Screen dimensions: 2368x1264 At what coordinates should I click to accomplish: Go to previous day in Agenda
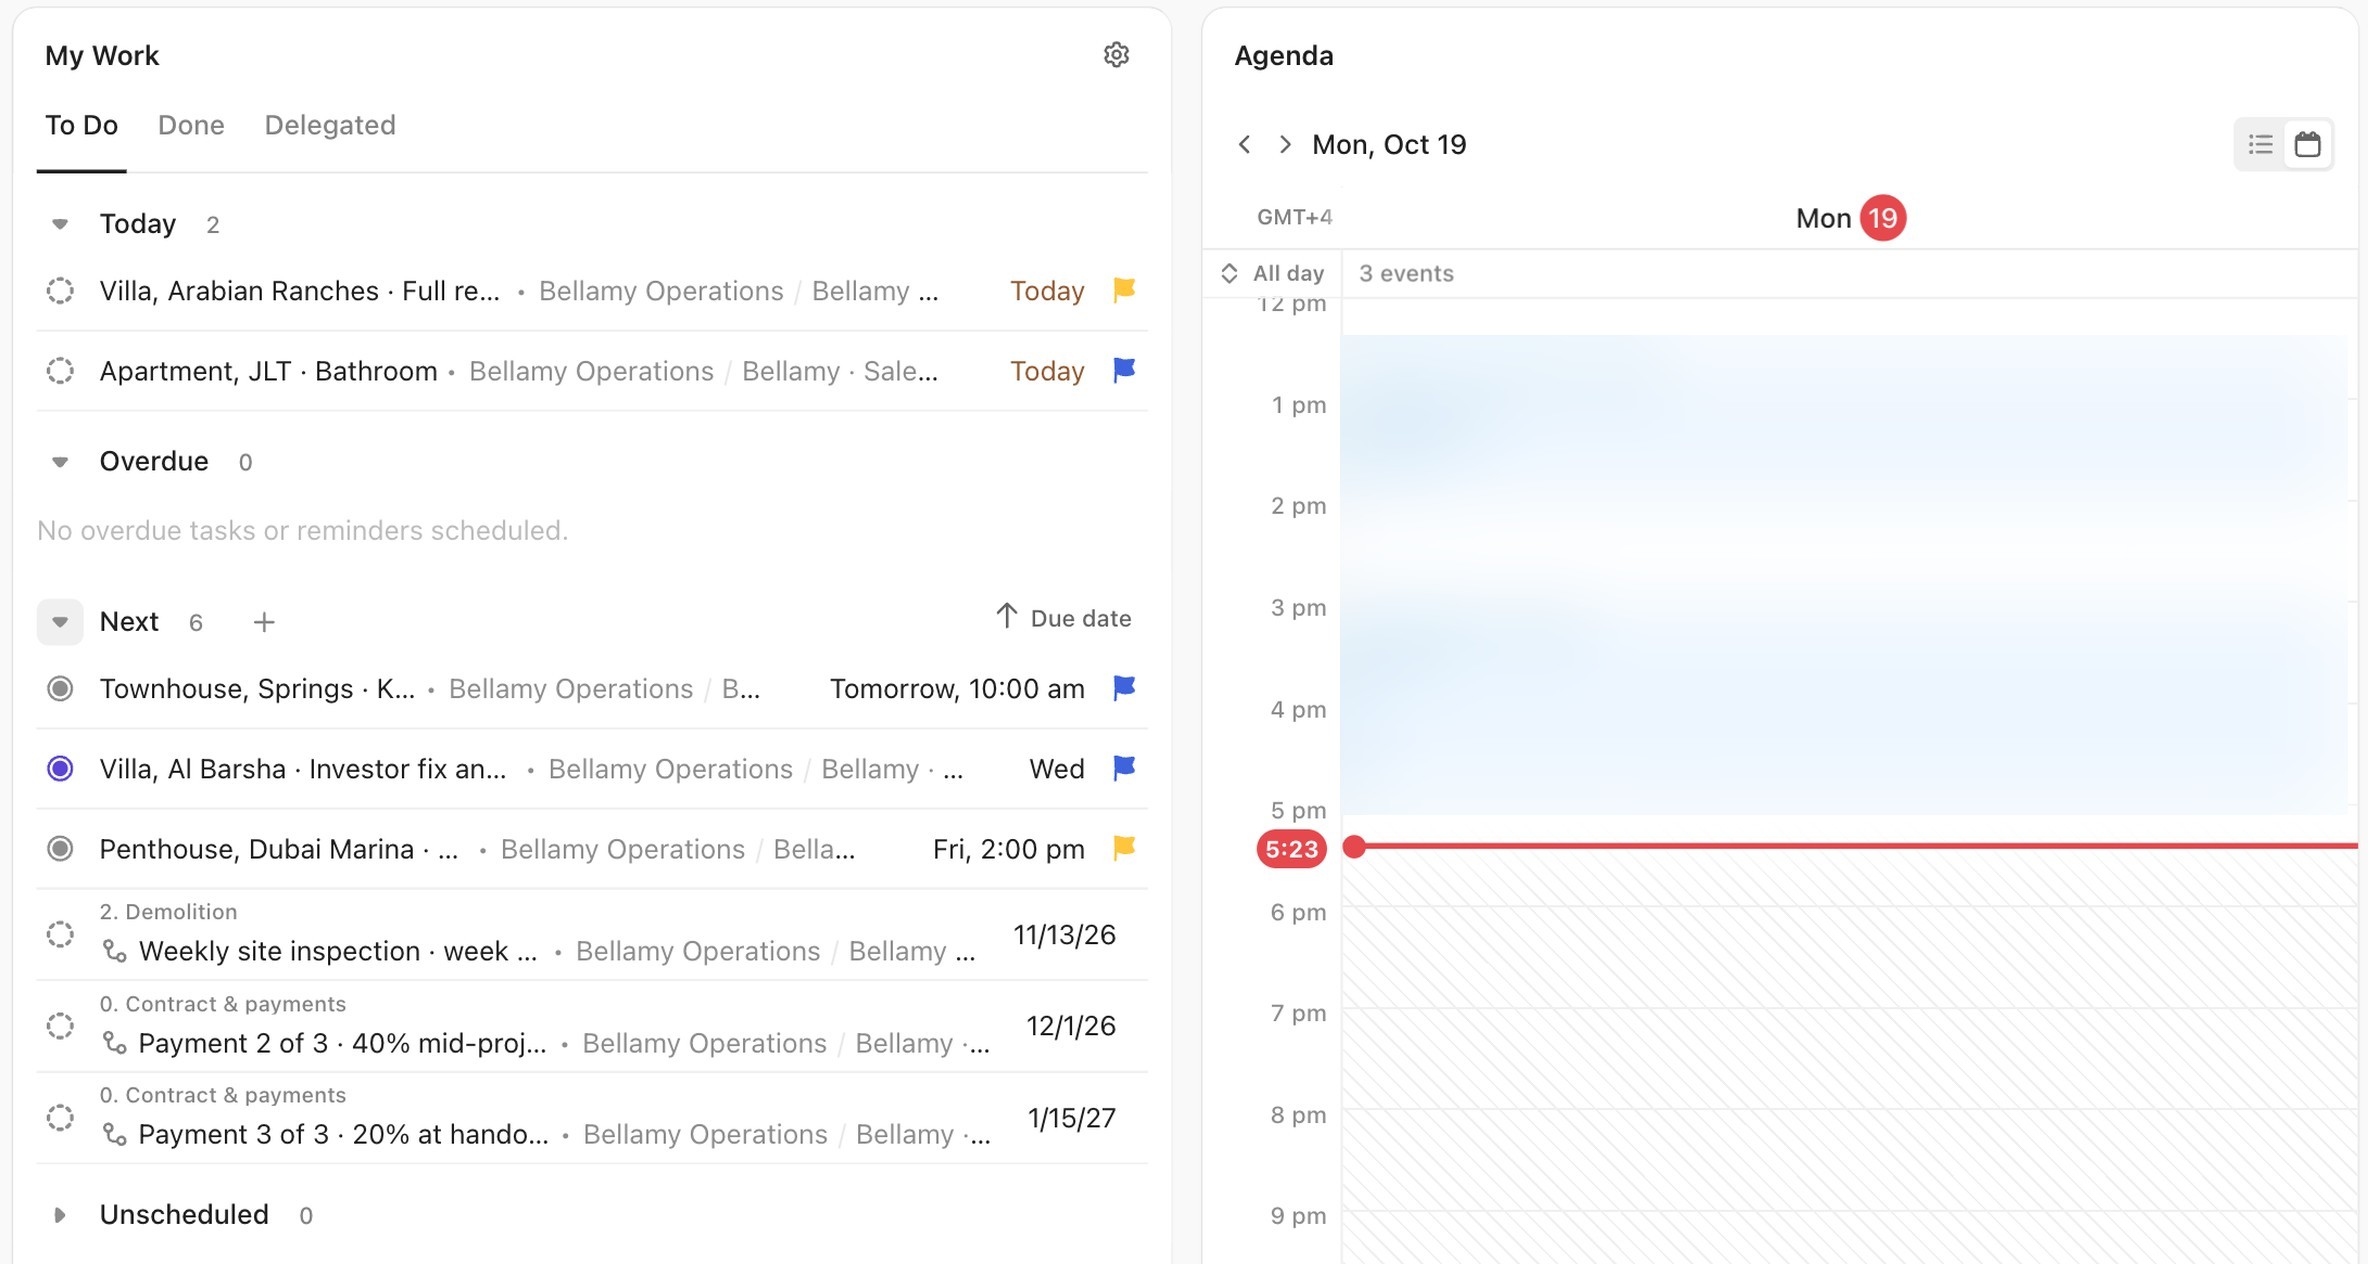(x=1244, y=144)
